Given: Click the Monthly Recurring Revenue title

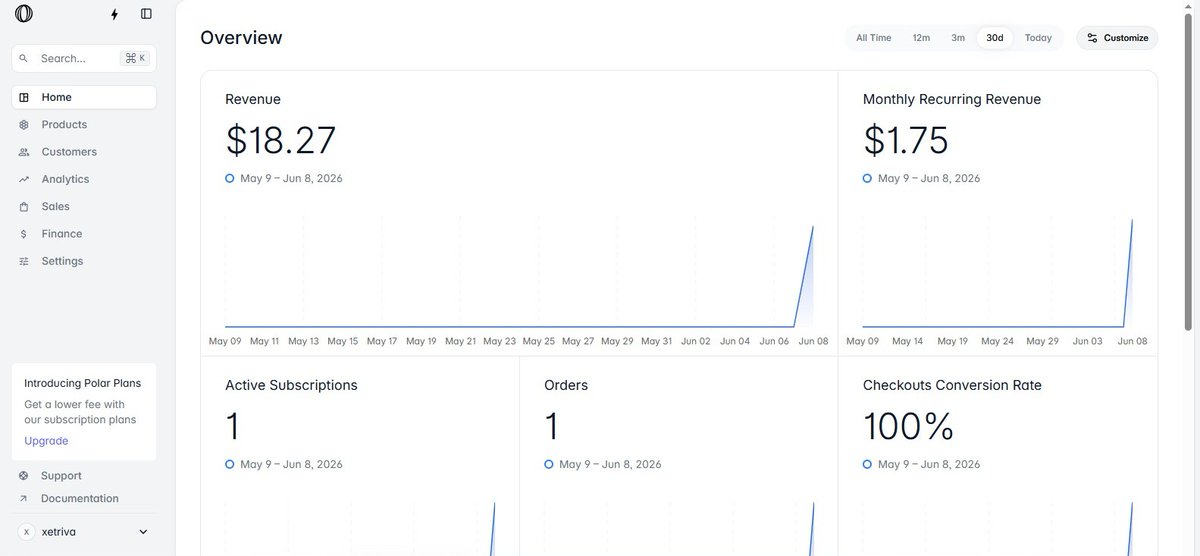Looking at the screenshot, I should (952, 99).
